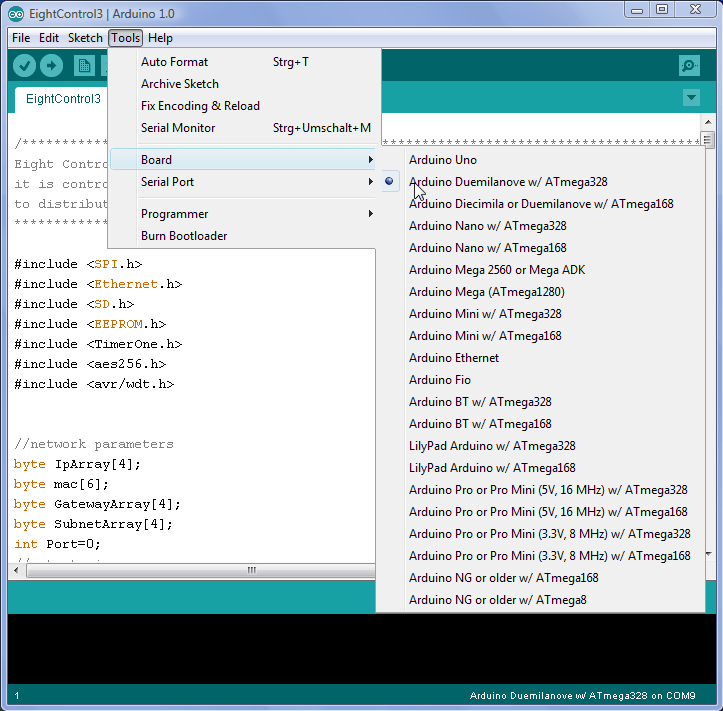Open the Serial Monitor magnifier icon
The height and width of the screenshot is (711, 723).
689,65
